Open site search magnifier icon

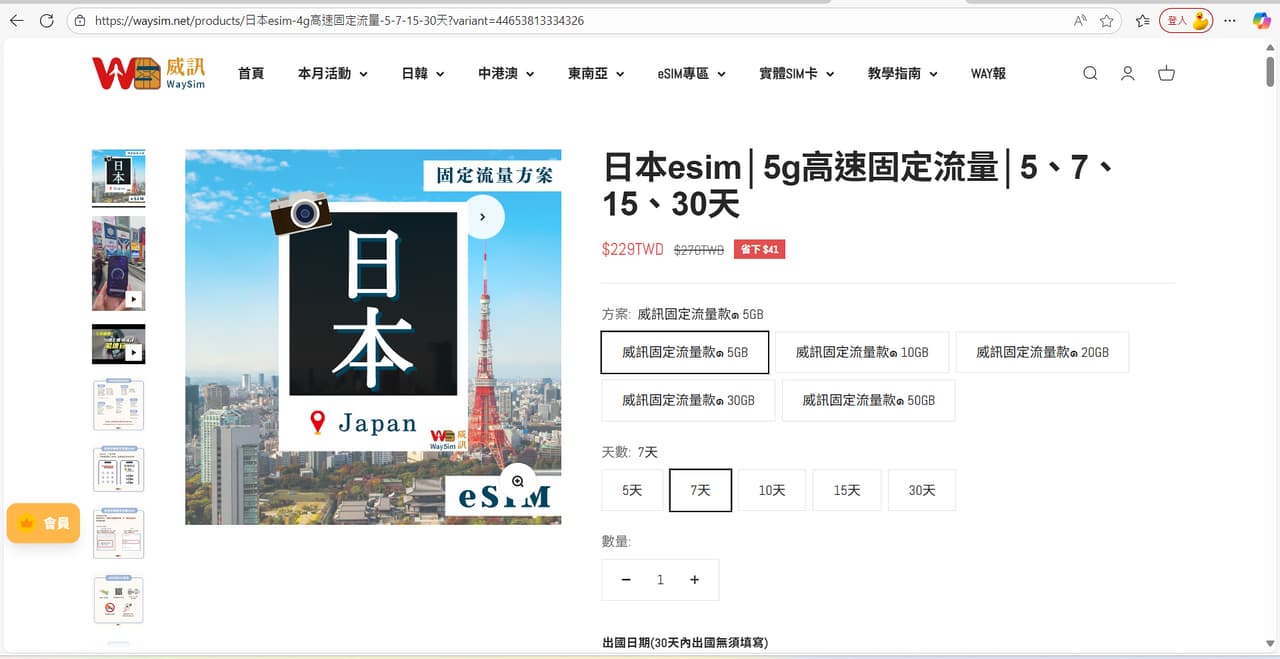point(1090,73)
